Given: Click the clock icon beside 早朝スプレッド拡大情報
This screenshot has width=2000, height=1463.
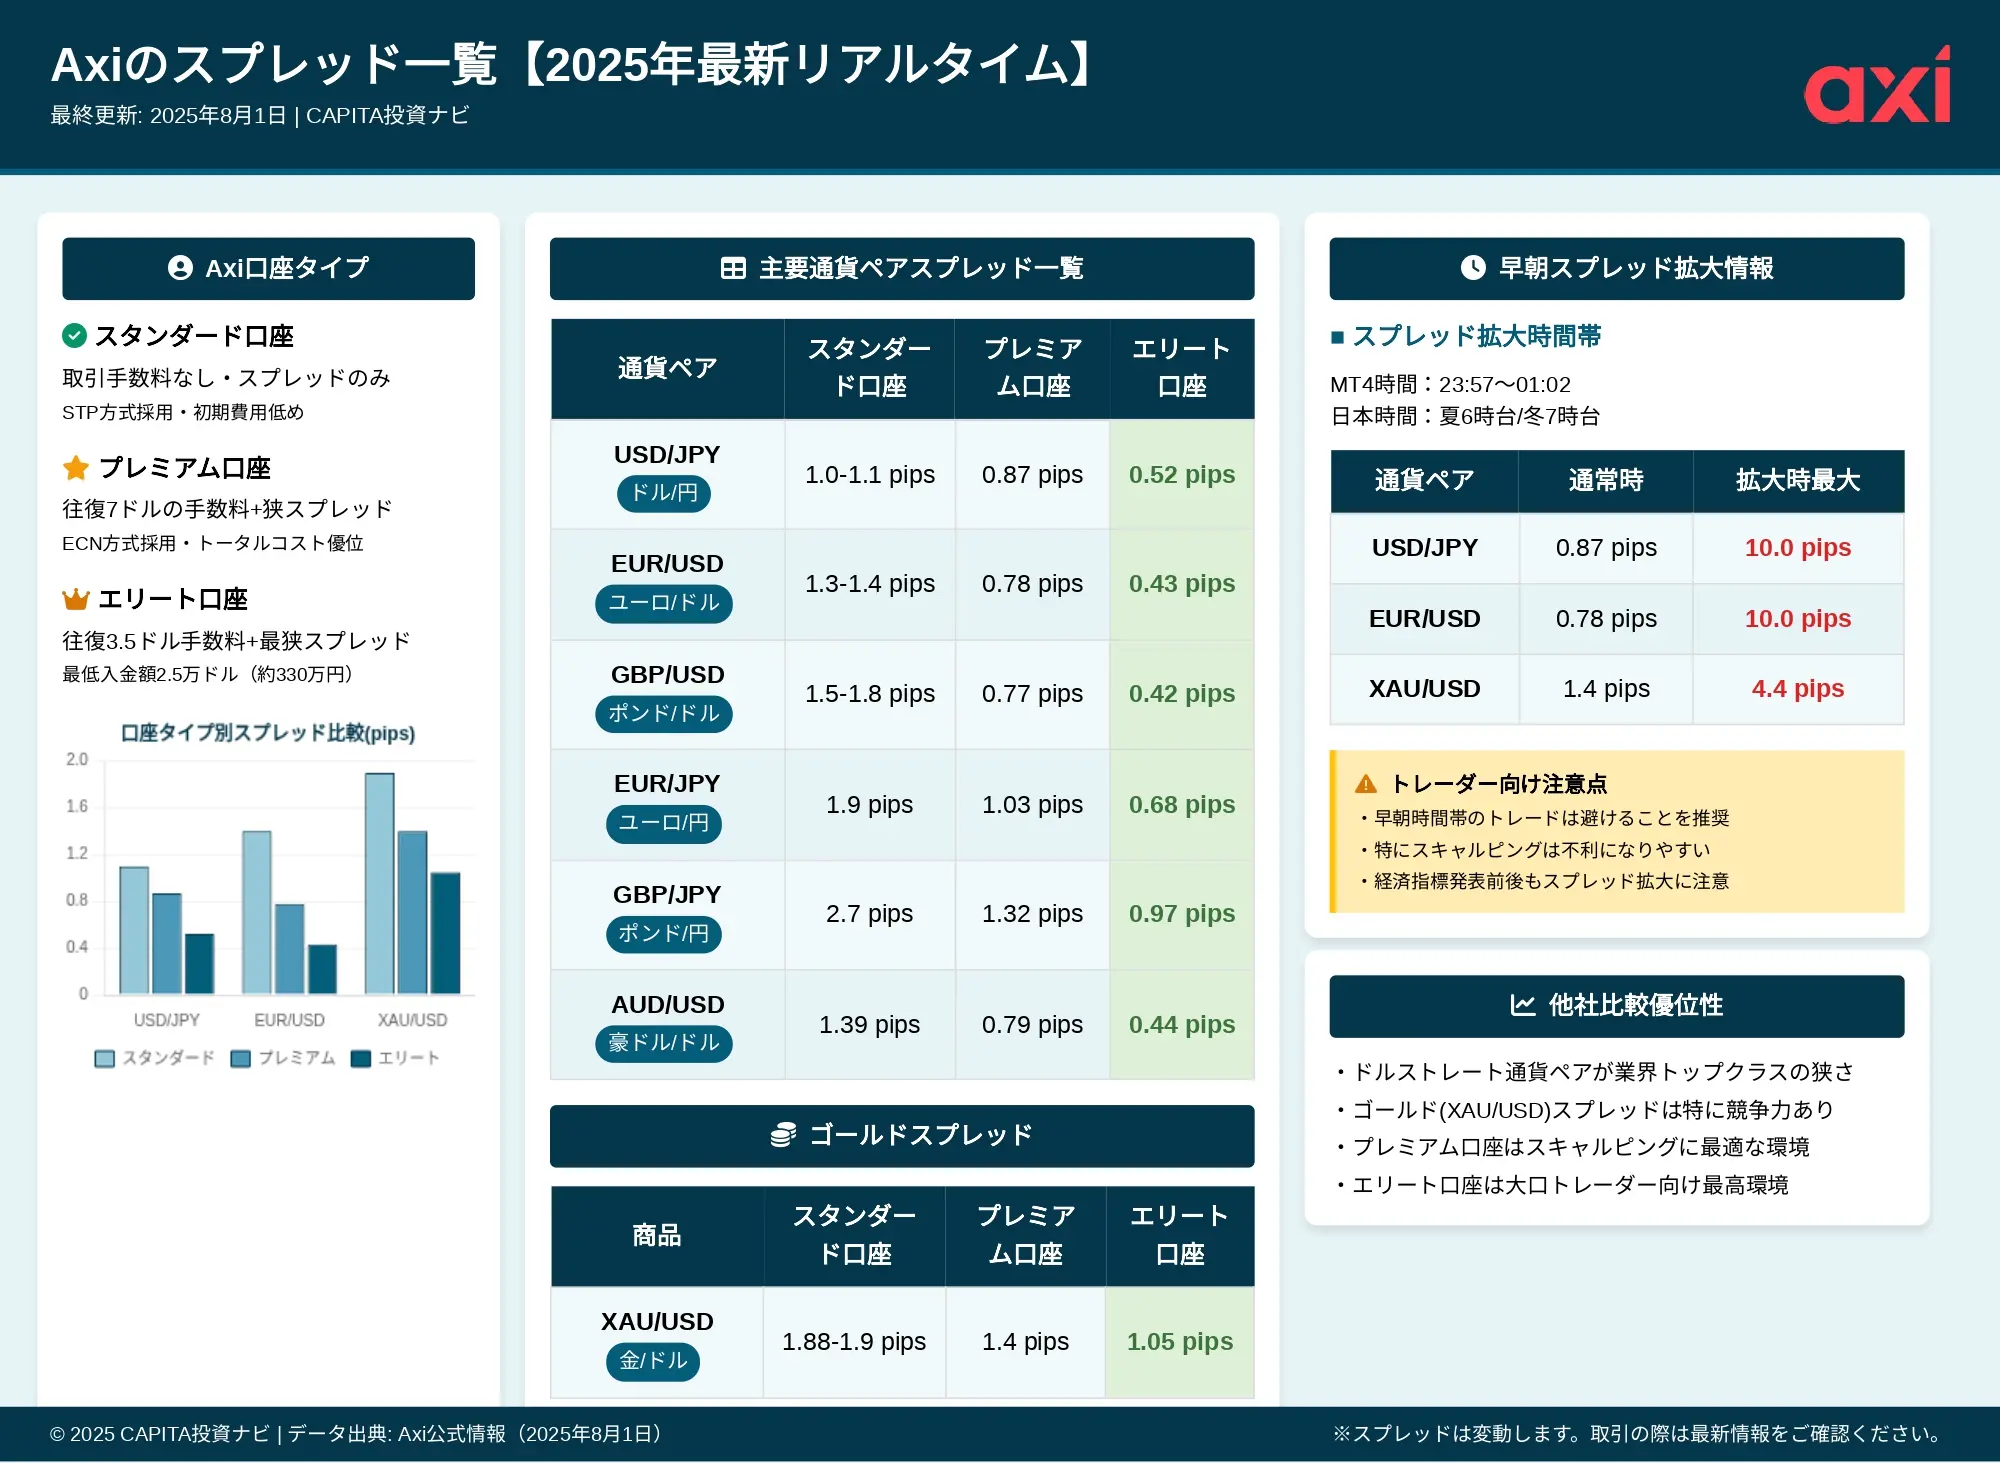Looking at the screenshot, I should click(x=1473, y=268).
